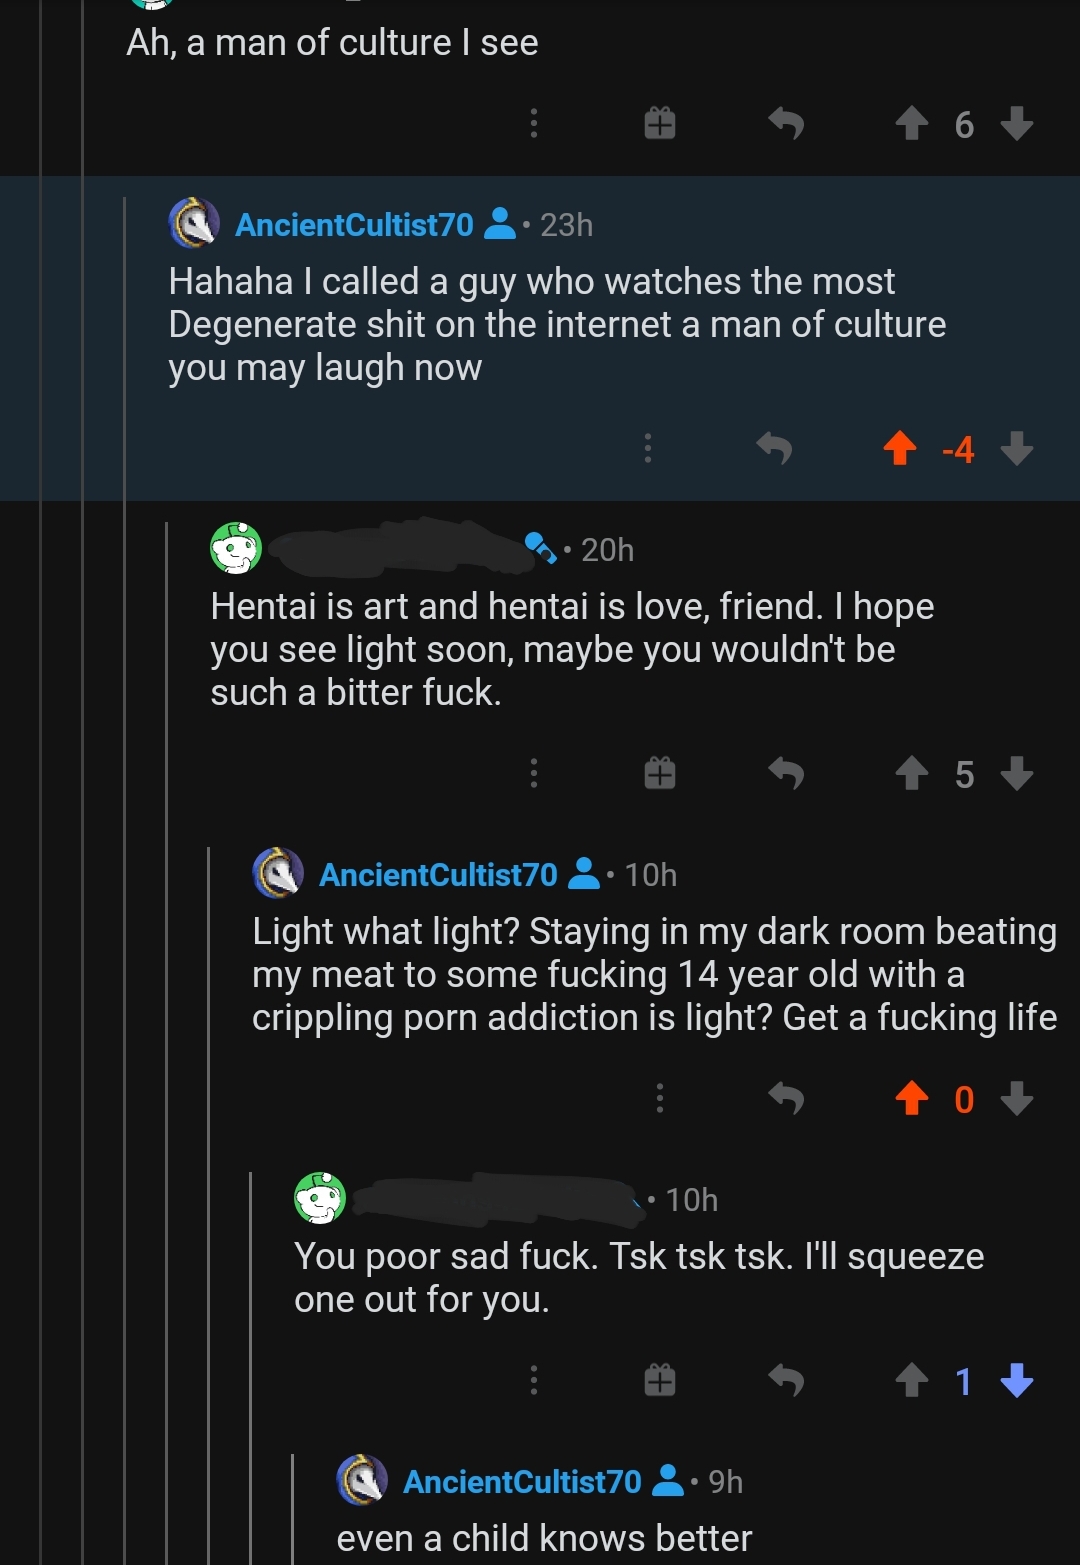Open the overflow menu below 'Ah, a man of culture'

(x=534, y=124)
